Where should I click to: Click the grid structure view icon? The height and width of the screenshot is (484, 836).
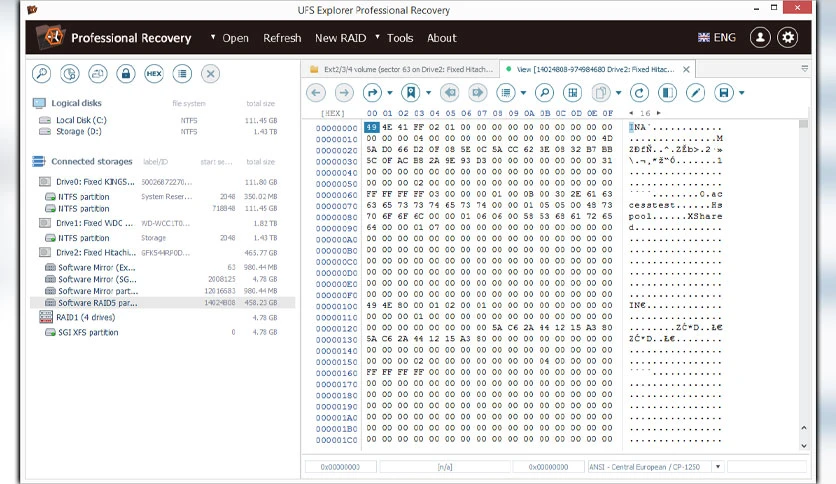click(x=573, y=93)
